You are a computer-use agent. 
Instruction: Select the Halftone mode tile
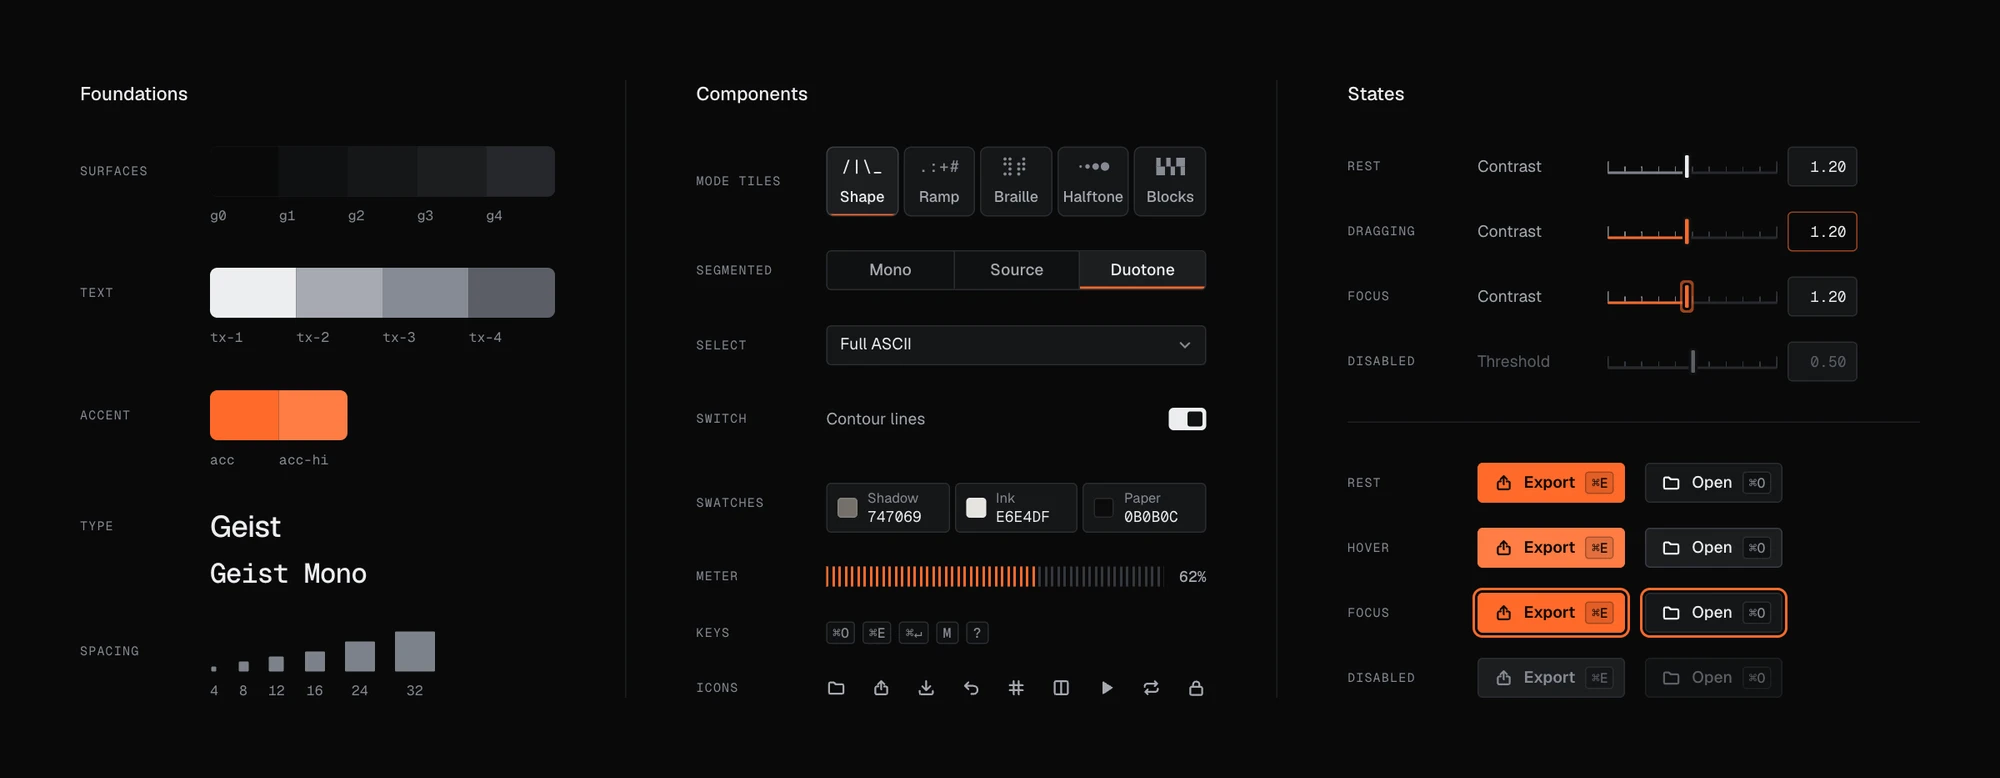(x=1093, y=181)
